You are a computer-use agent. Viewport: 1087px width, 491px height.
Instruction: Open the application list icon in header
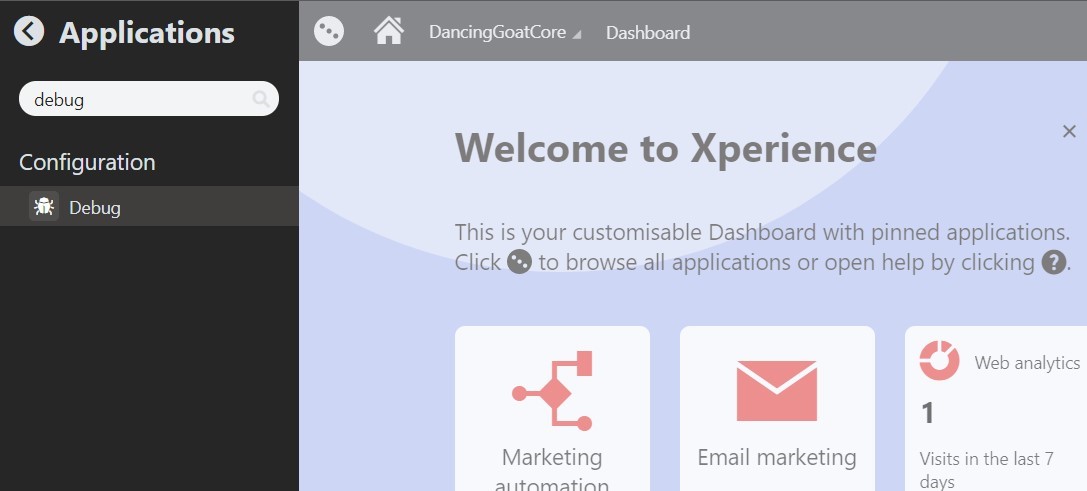(329, 31)
